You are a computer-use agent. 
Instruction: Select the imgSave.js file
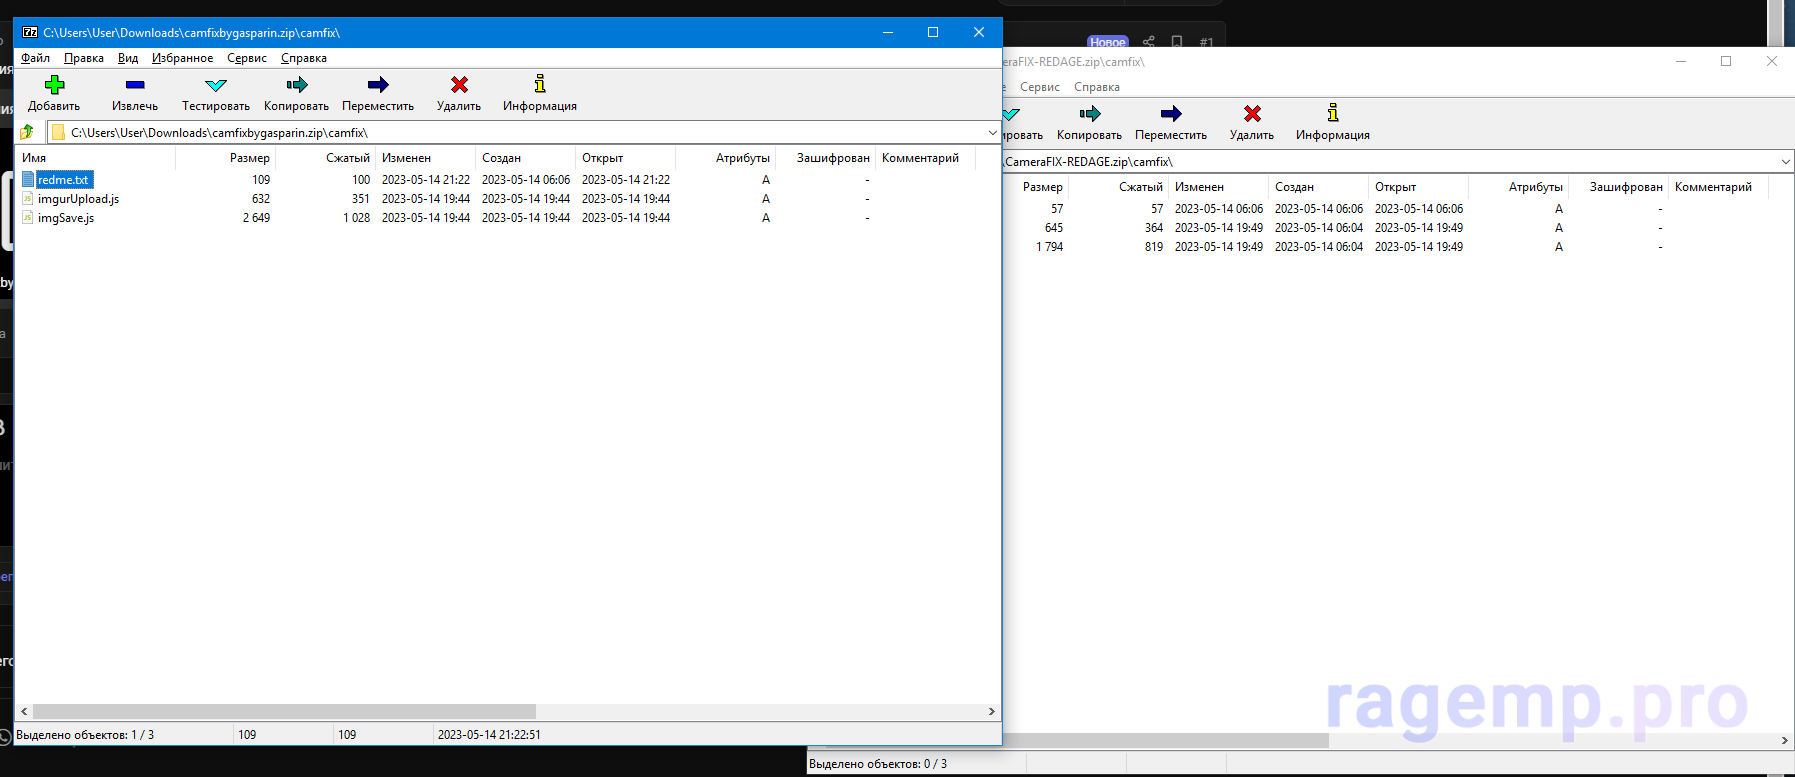coord(66,218)
